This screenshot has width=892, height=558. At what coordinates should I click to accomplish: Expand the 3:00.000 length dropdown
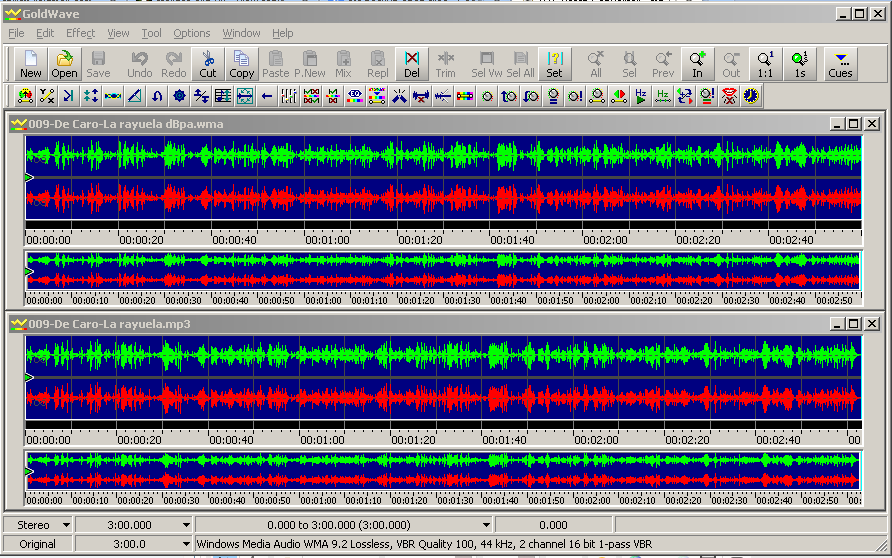point(186,525)
